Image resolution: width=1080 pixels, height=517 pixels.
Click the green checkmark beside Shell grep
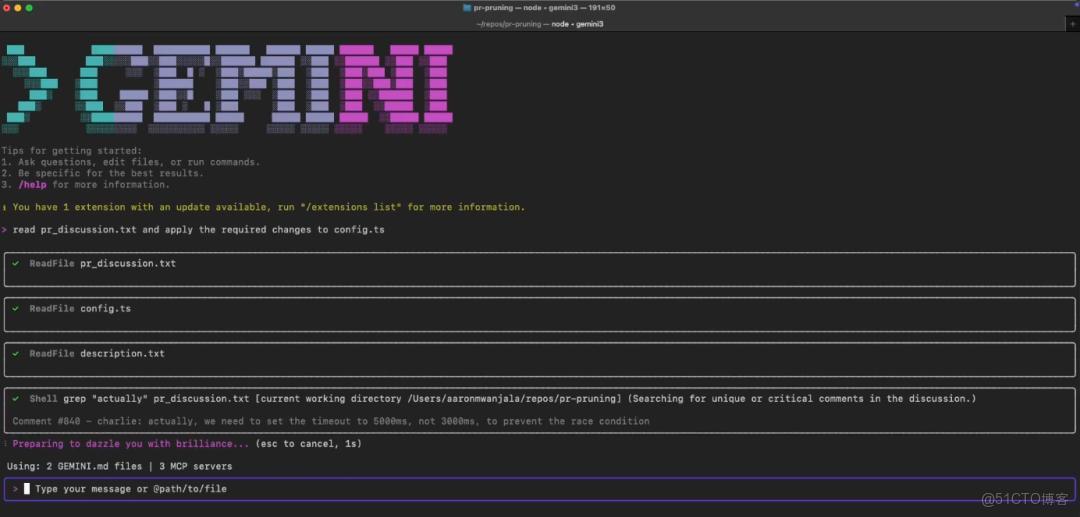[15, 399]
